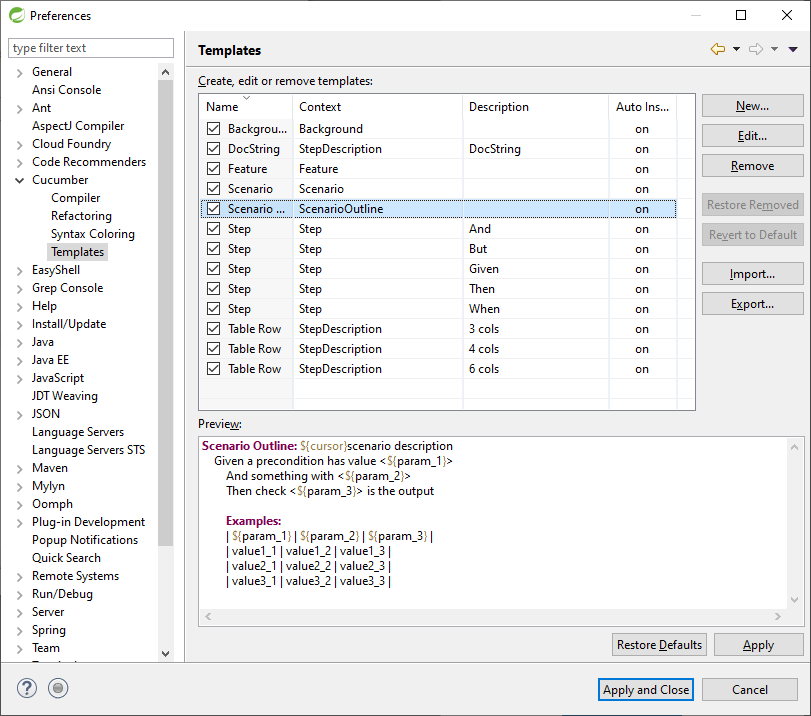Select Syntax Coloring under Cucumber

click(92, 234)
